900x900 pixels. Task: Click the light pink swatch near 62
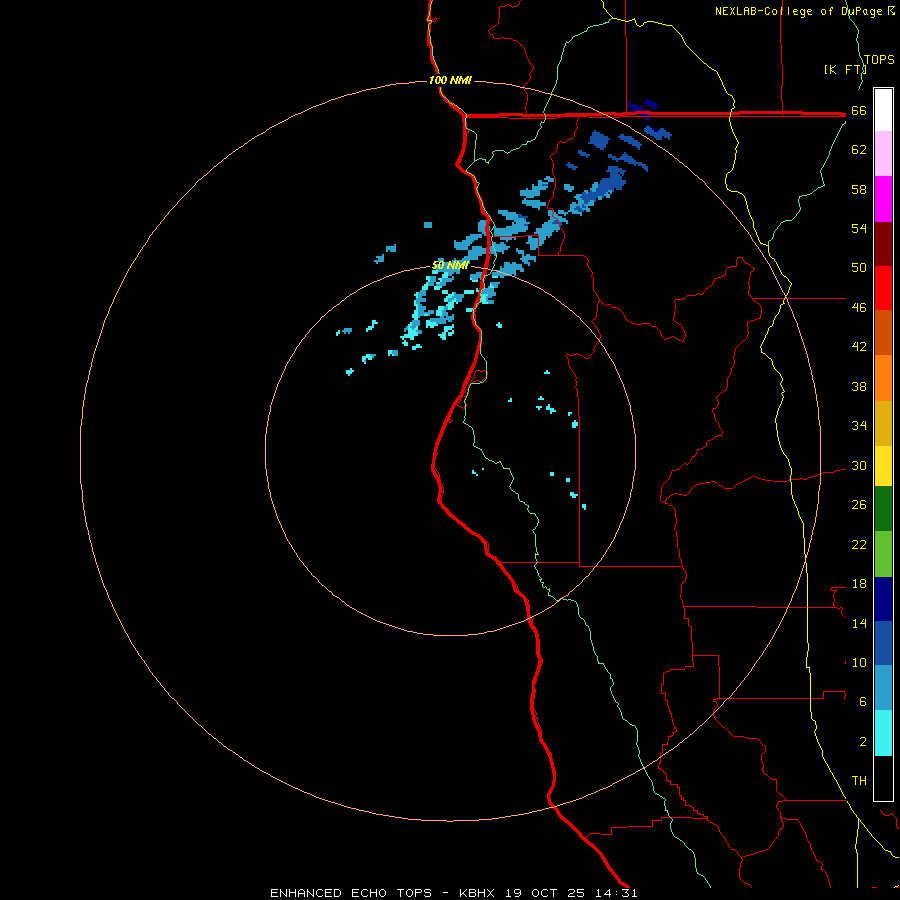click(x=883, y=154)
